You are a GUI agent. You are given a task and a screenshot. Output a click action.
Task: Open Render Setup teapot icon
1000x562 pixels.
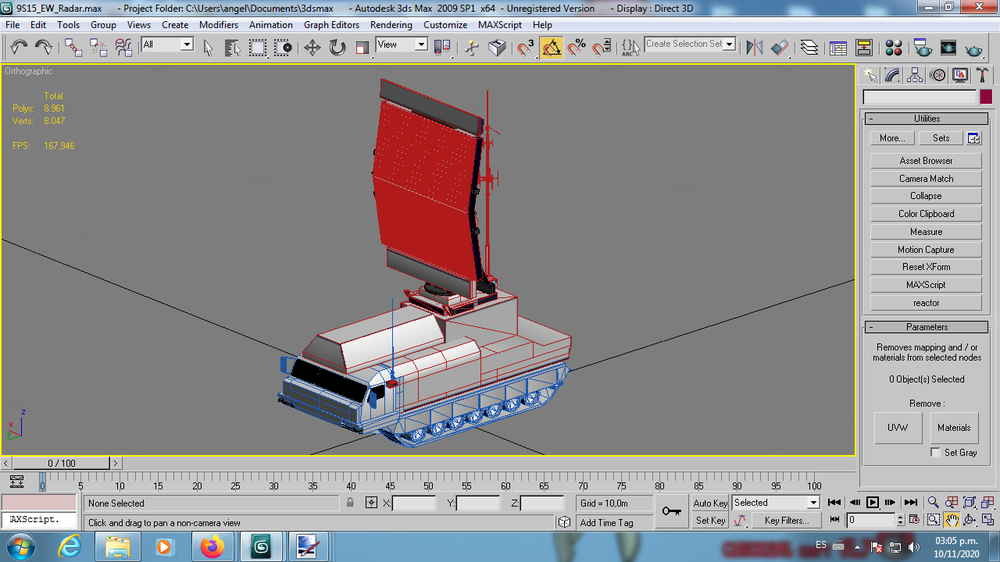pos(922,47)
